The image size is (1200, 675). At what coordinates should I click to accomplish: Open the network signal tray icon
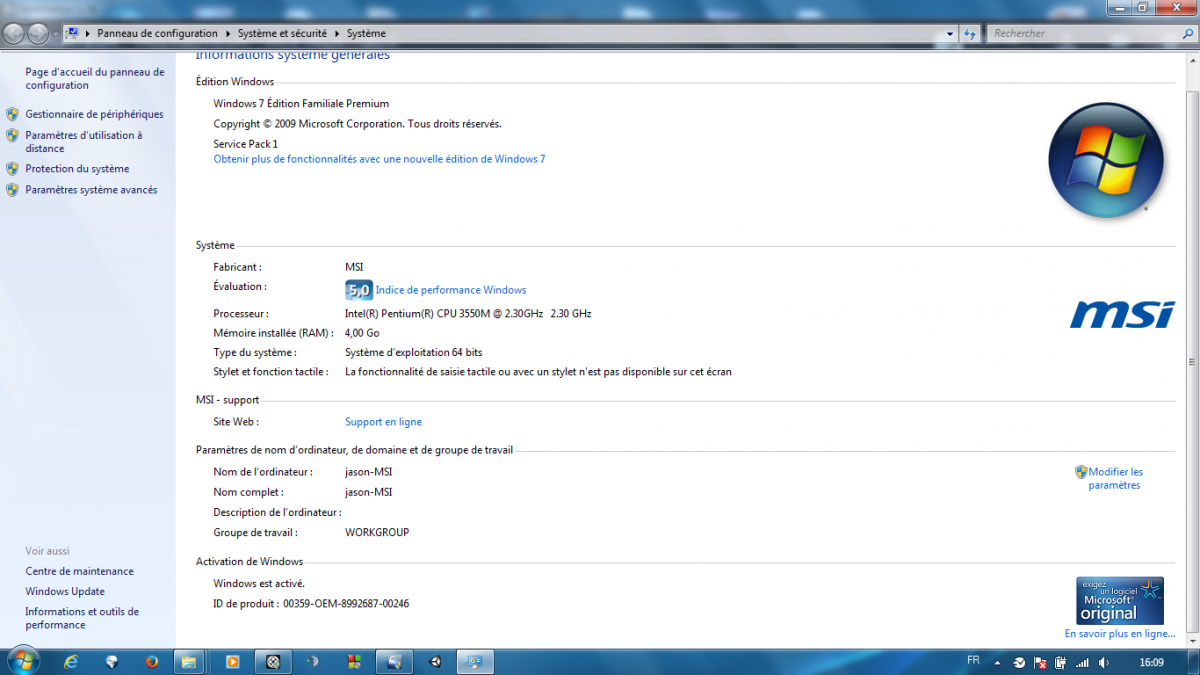[1082, 663]
